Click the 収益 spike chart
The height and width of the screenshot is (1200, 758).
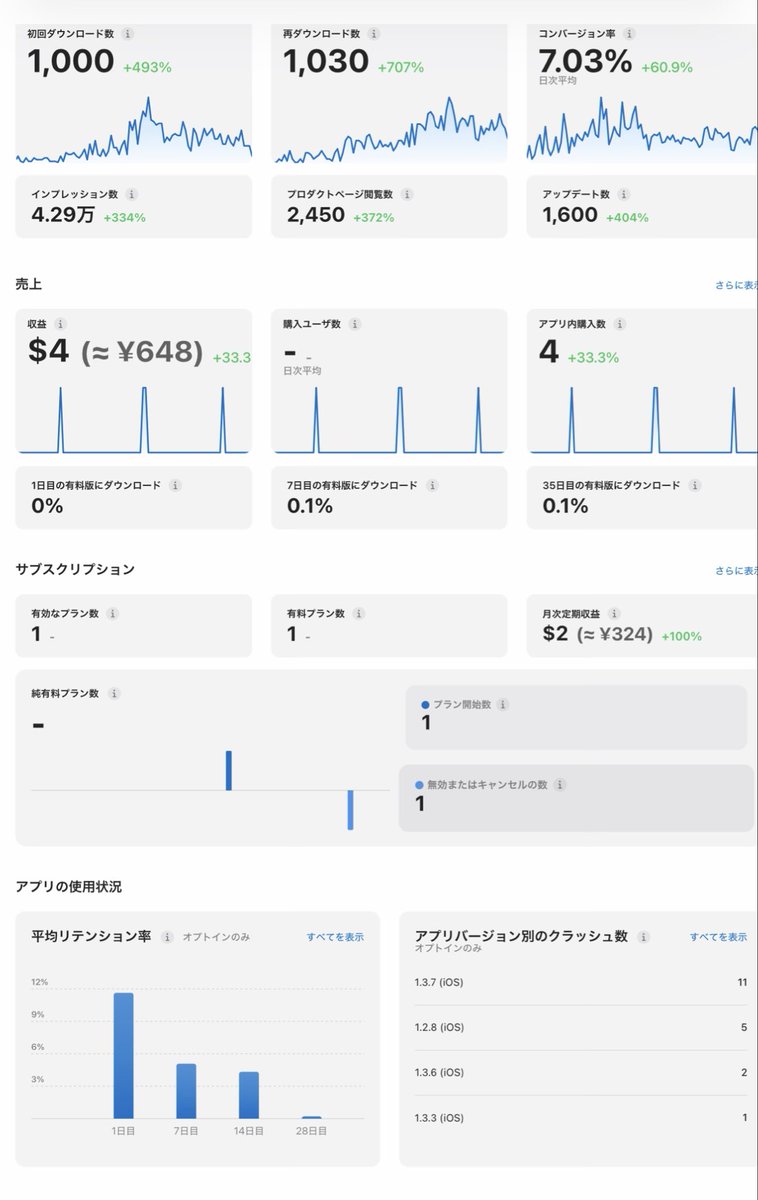point(134,420)
